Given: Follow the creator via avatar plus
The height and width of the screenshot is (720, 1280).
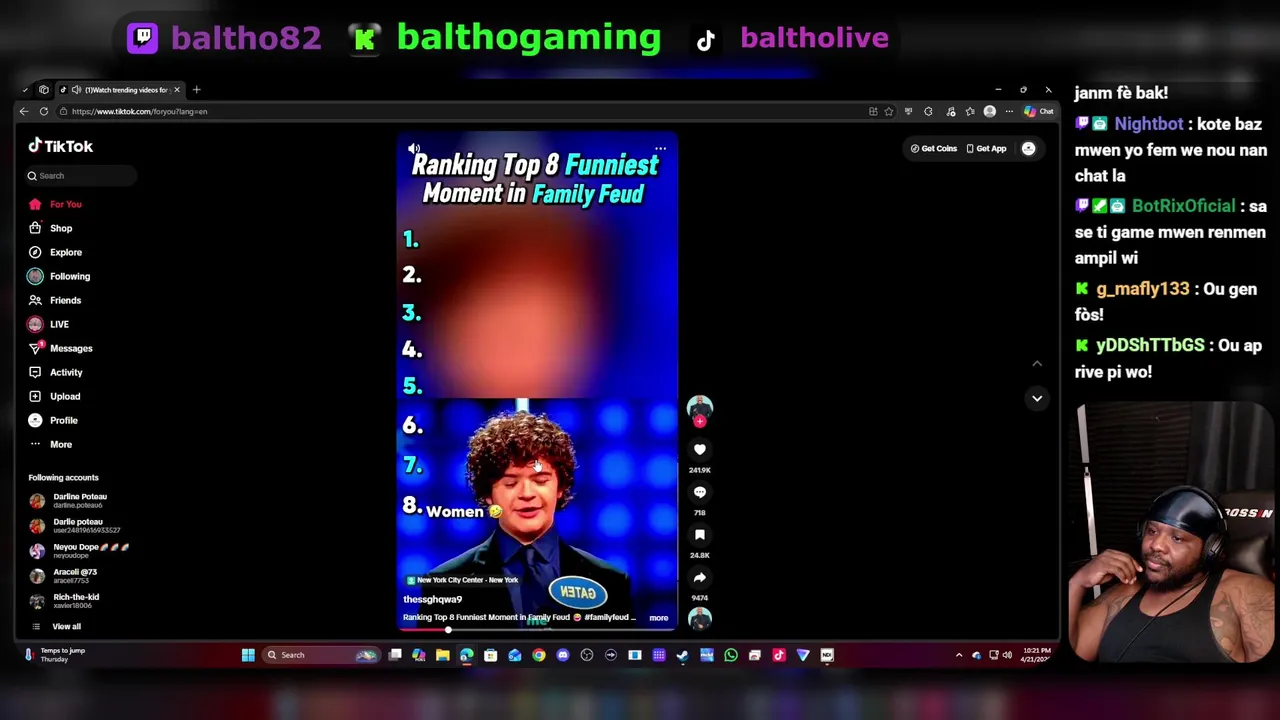Looking at the screenshot, I should (x=700, y=421).
